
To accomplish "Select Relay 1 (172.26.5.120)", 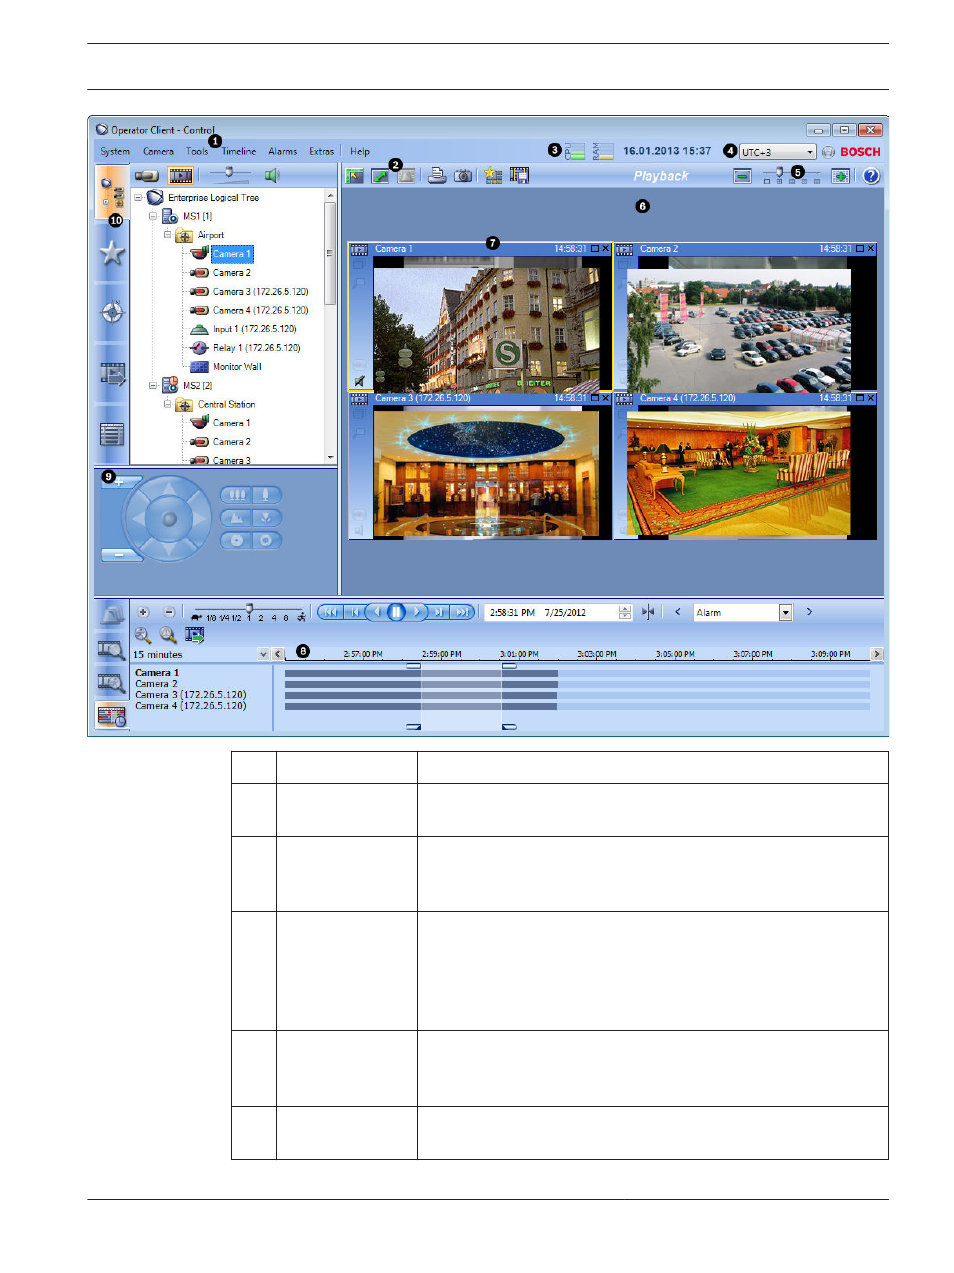I will click(256, 348).
